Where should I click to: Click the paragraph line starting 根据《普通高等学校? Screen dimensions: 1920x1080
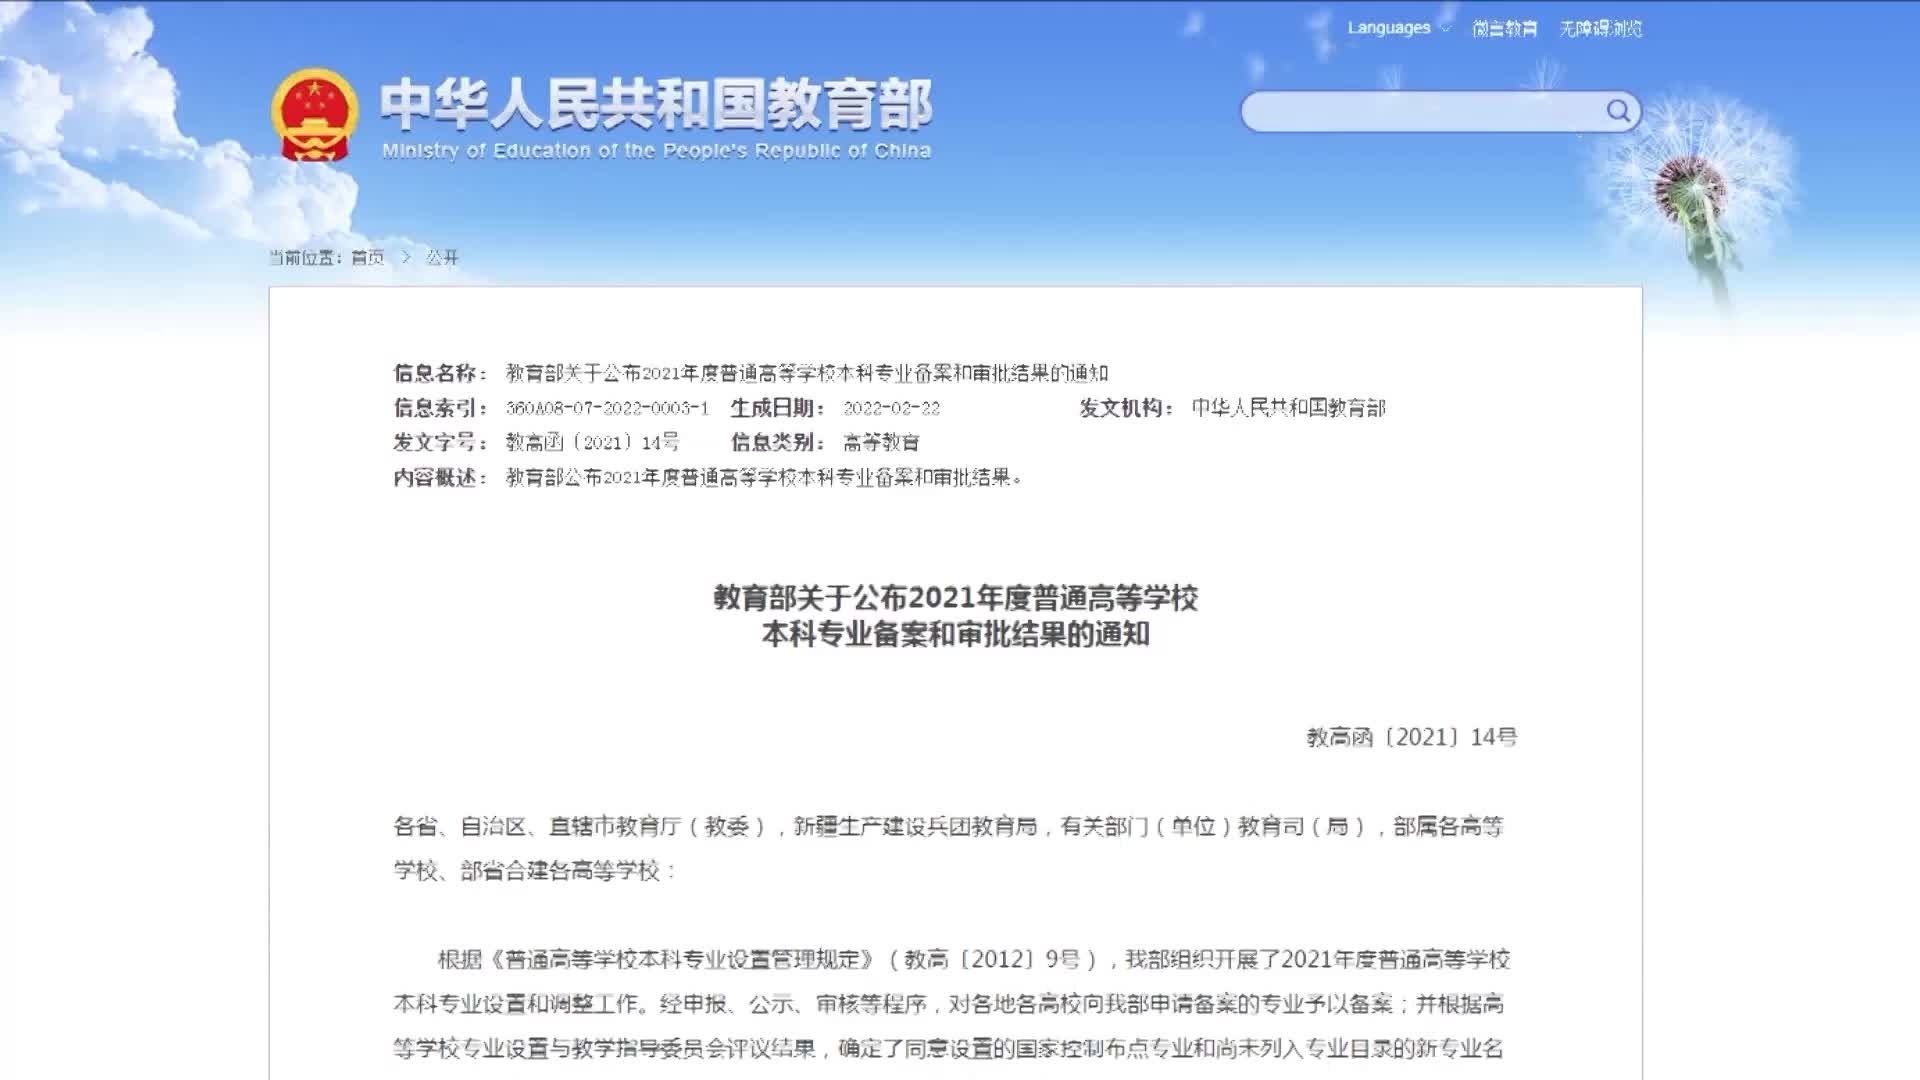click(973, 959)
